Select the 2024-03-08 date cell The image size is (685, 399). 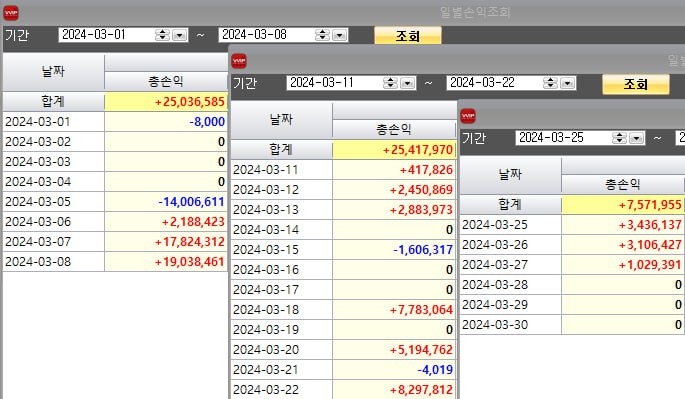(x=53, y=262)
